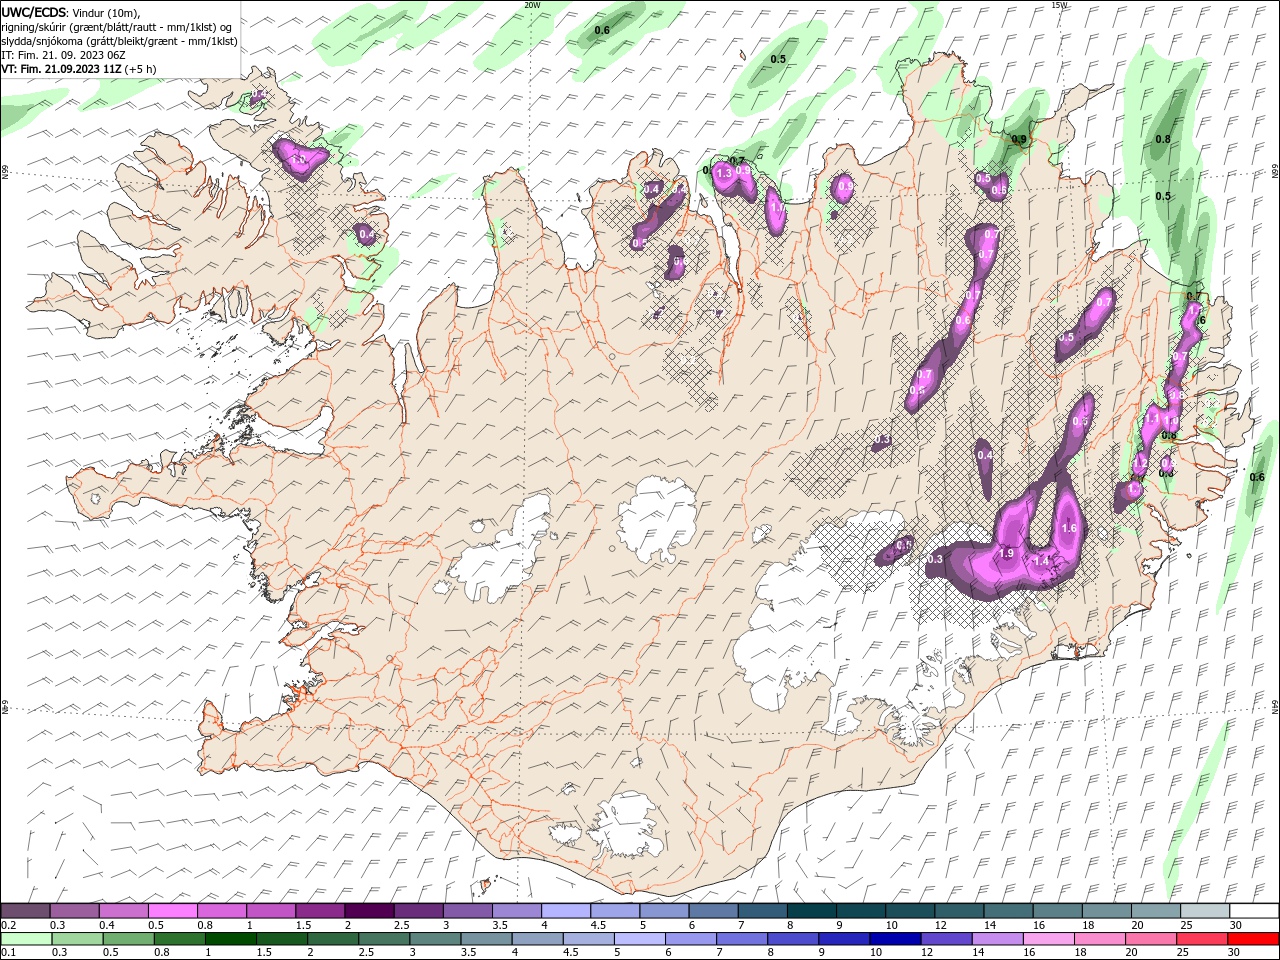Click the dark blue swatch labeled 10 on the bottom scale

(x=894, y=939)
